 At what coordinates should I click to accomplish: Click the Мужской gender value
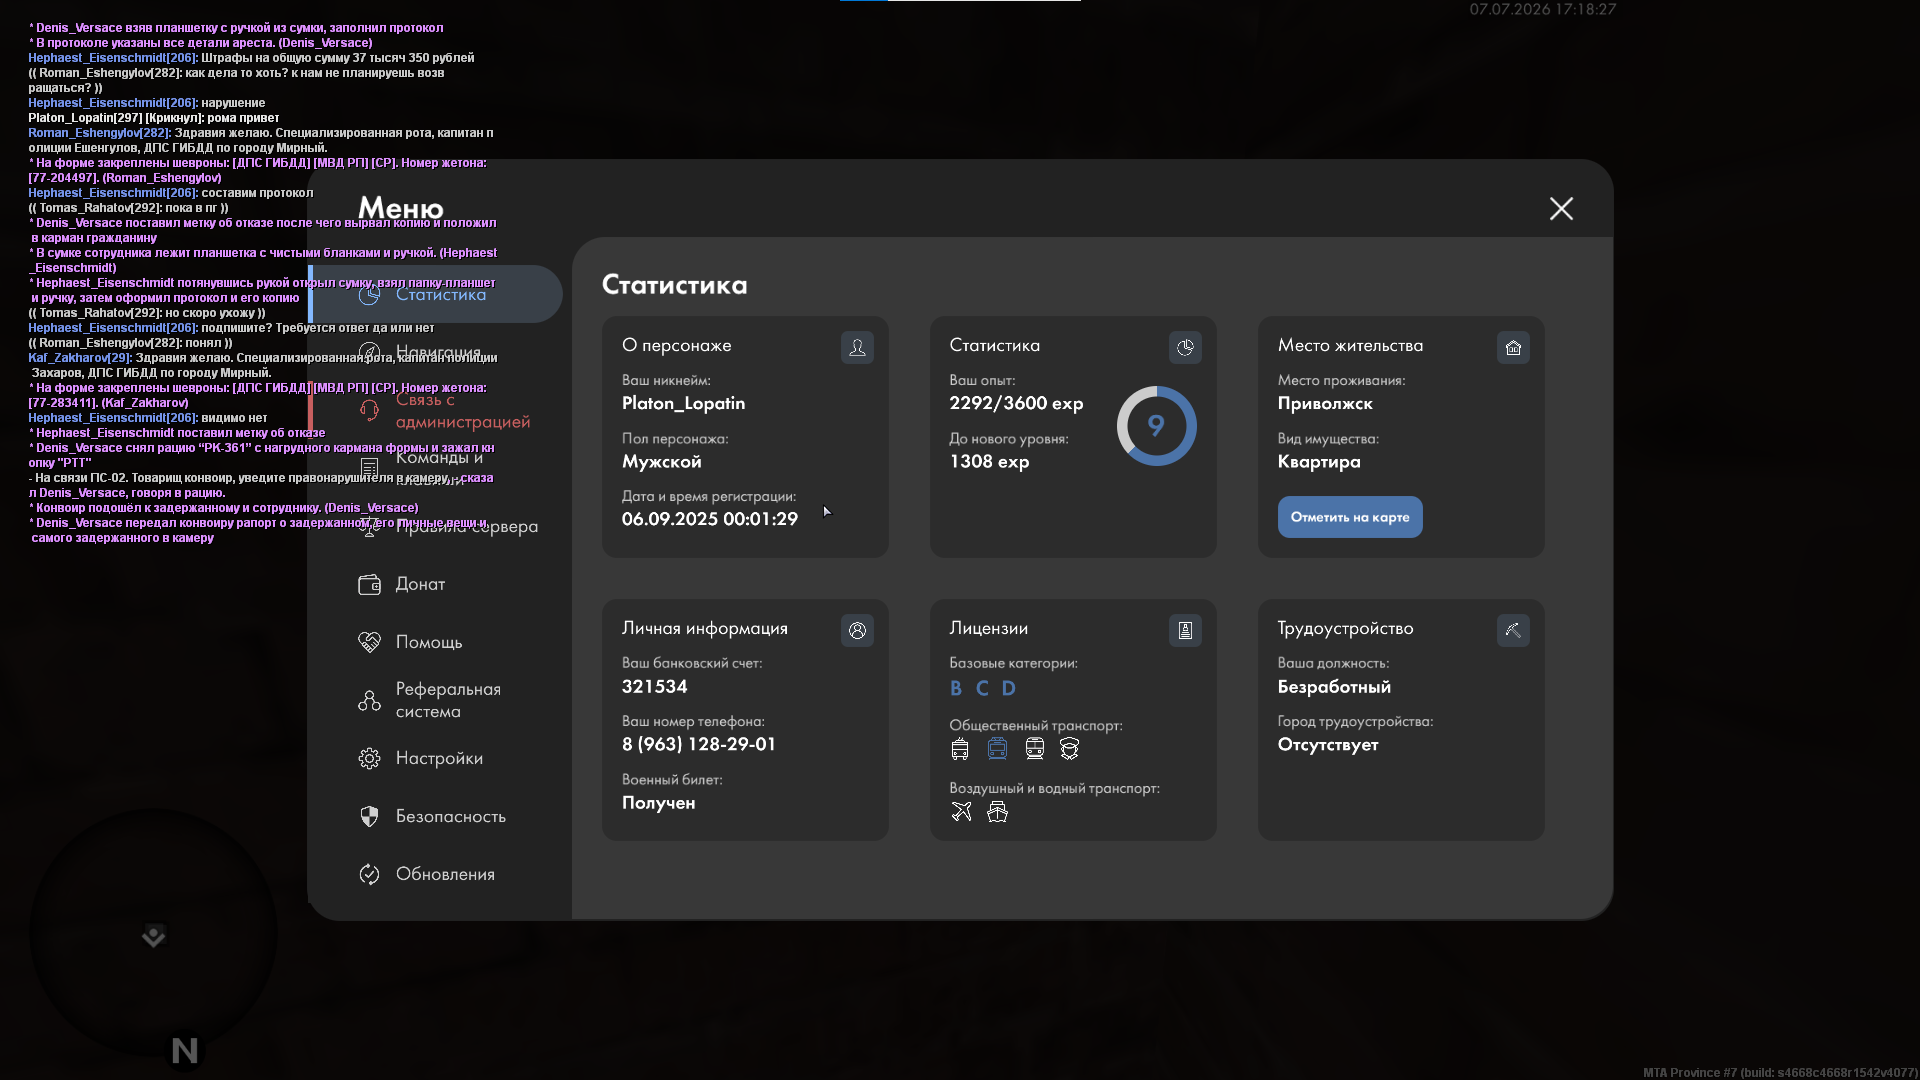(662, 462)
